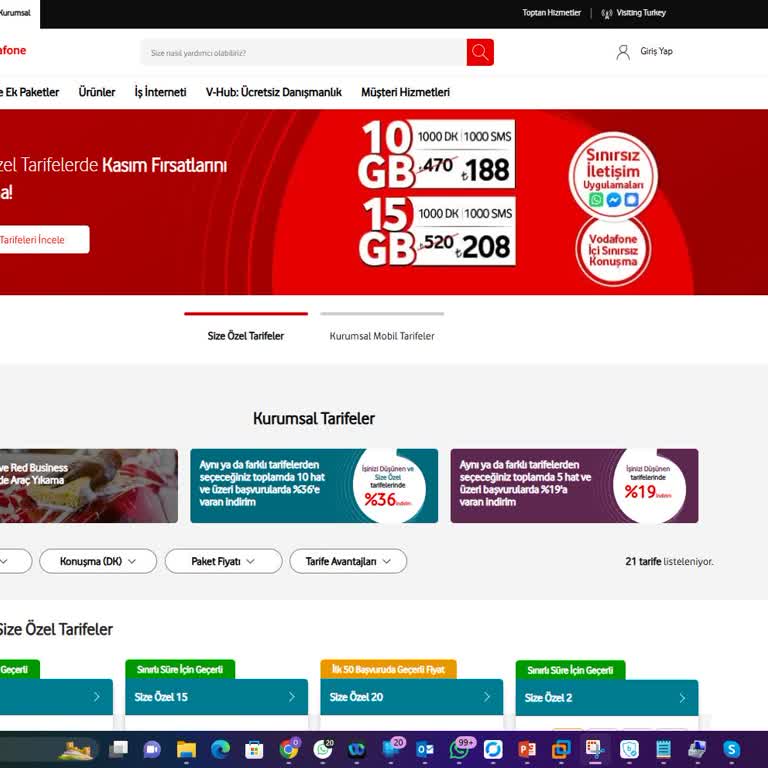
Task: Expand the Konuşma (DK) filter dropdown
Action: [98, 561]
